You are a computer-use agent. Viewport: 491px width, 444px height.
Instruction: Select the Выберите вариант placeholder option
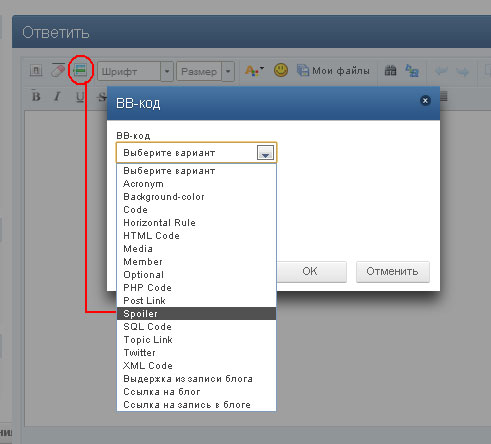point(196,171)
